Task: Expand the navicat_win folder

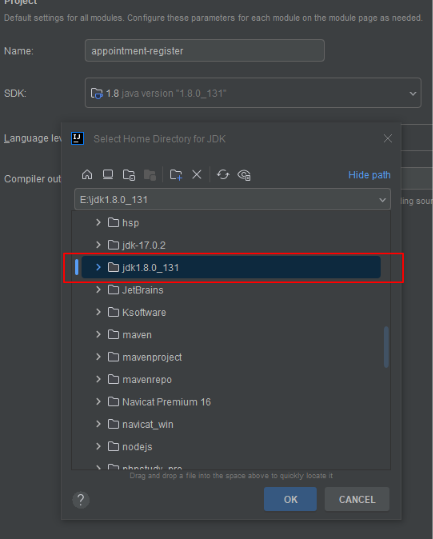Action: click(98, 424)
